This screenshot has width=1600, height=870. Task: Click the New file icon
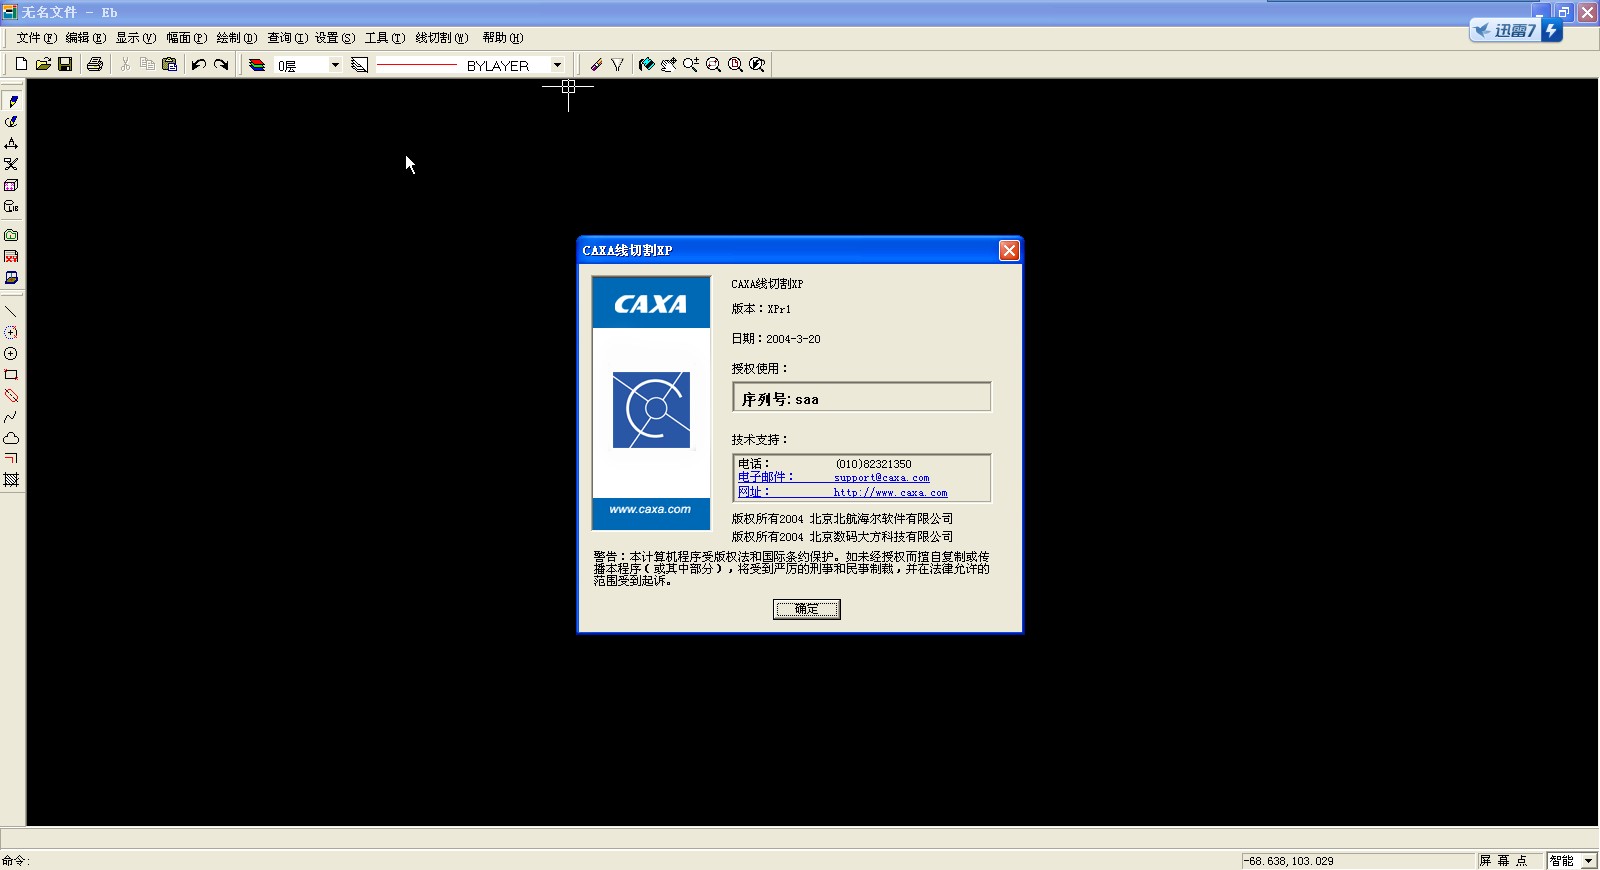coord(21,64)
